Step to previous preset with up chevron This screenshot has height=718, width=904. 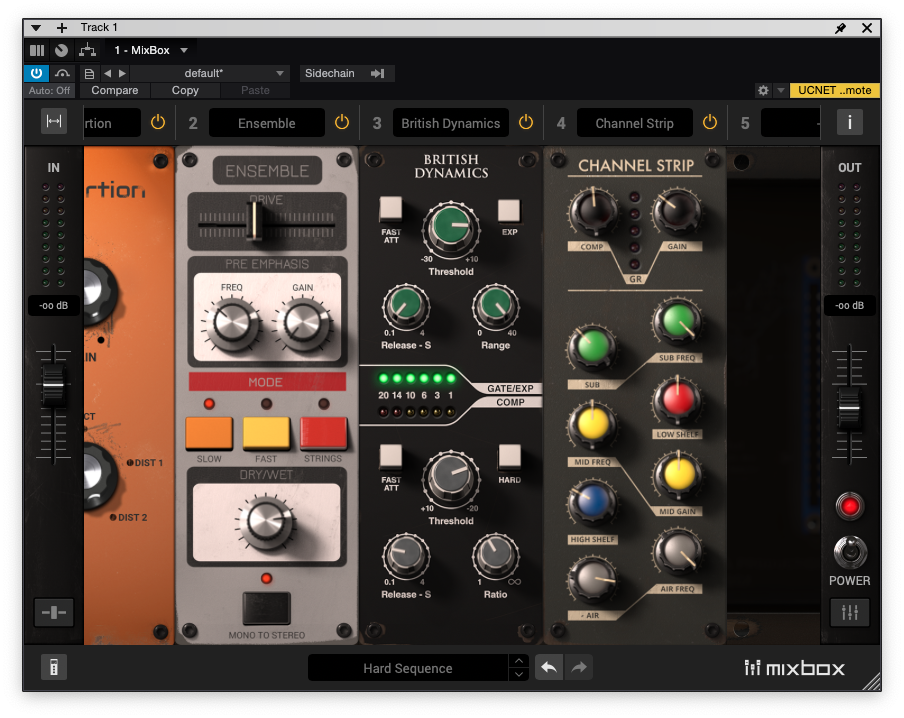click(519, 661)
